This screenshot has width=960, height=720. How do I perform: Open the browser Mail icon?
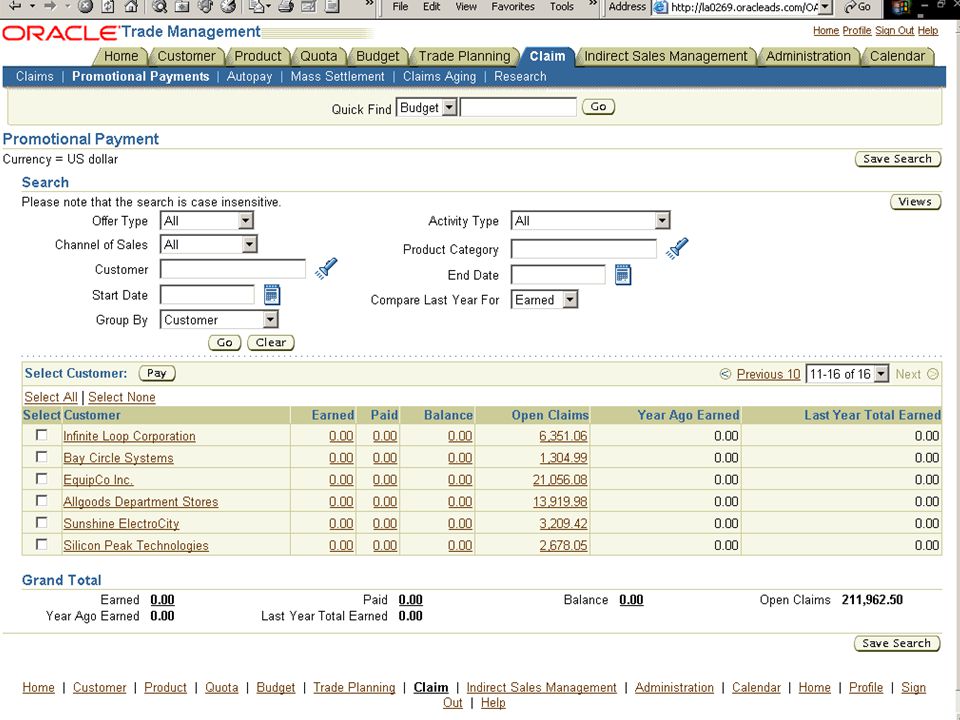coord(257,6)
